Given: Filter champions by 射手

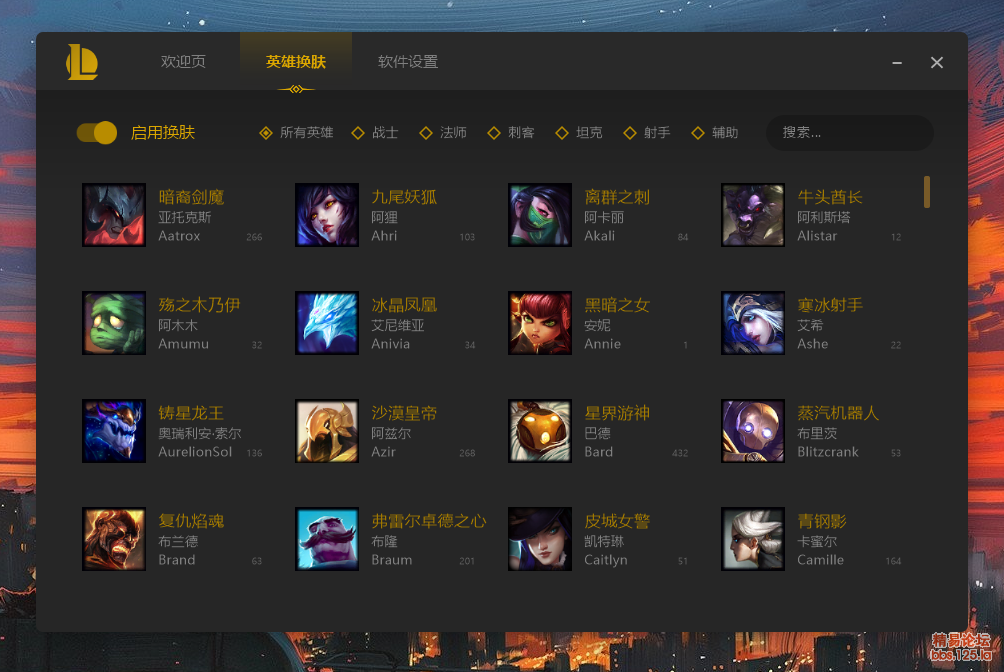Looking at the screenshot, I should pos(647,133).
